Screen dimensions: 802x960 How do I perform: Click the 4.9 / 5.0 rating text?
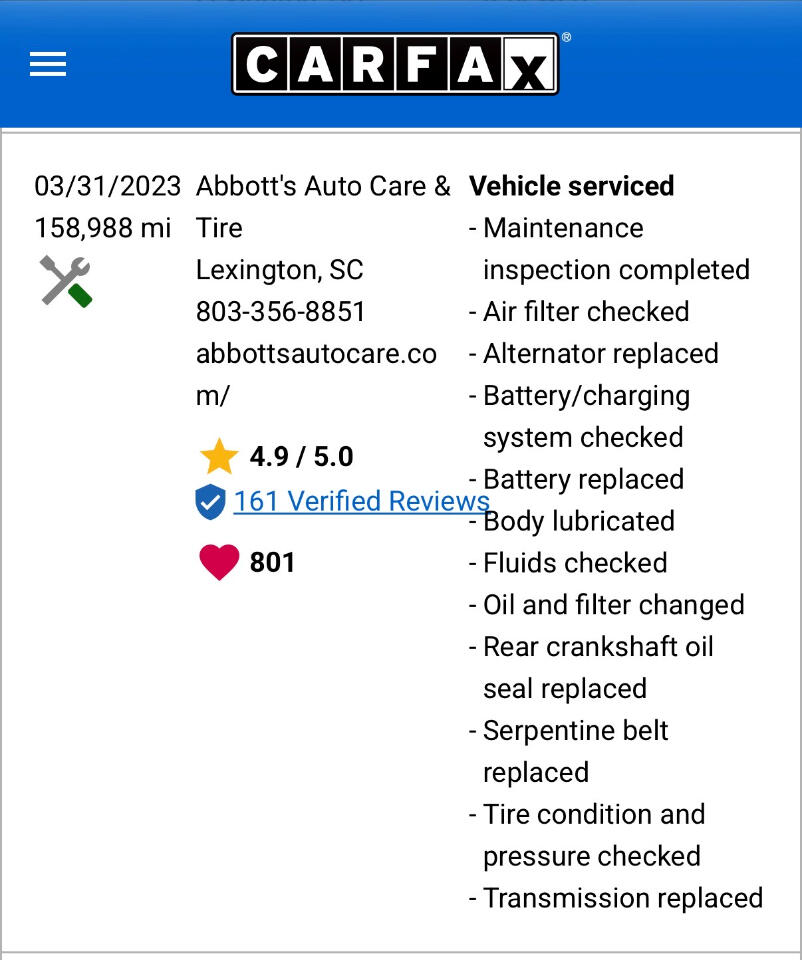point(301,456)
